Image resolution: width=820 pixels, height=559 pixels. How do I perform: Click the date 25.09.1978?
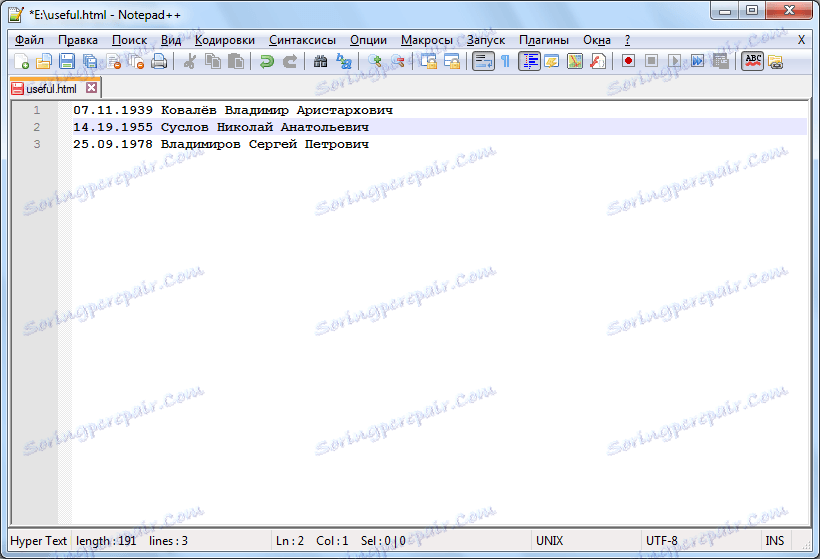pyautogui.click(x=113, y=144)
